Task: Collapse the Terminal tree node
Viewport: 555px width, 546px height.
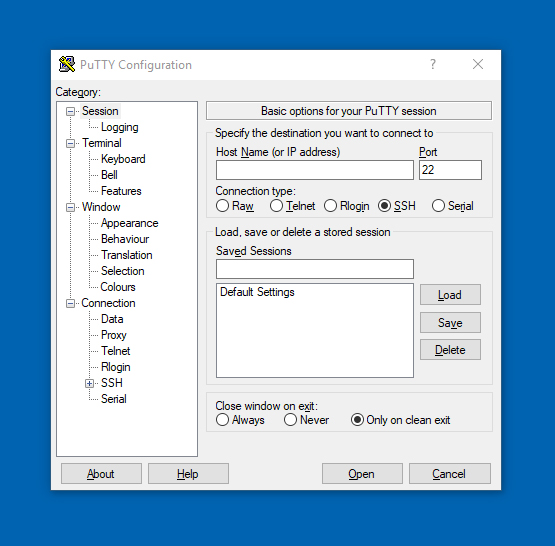Action: (x=70, y=143)
